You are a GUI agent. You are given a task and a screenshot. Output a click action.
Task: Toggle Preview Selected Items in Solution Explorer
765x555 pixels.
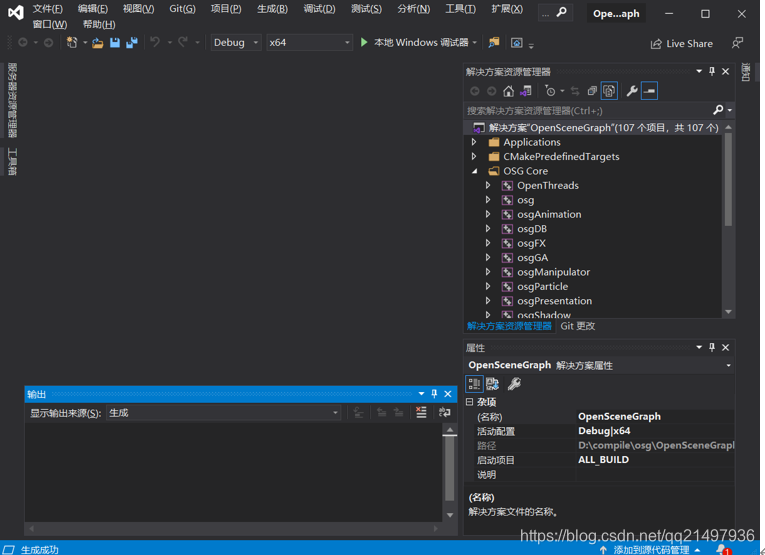coord(649,91)
